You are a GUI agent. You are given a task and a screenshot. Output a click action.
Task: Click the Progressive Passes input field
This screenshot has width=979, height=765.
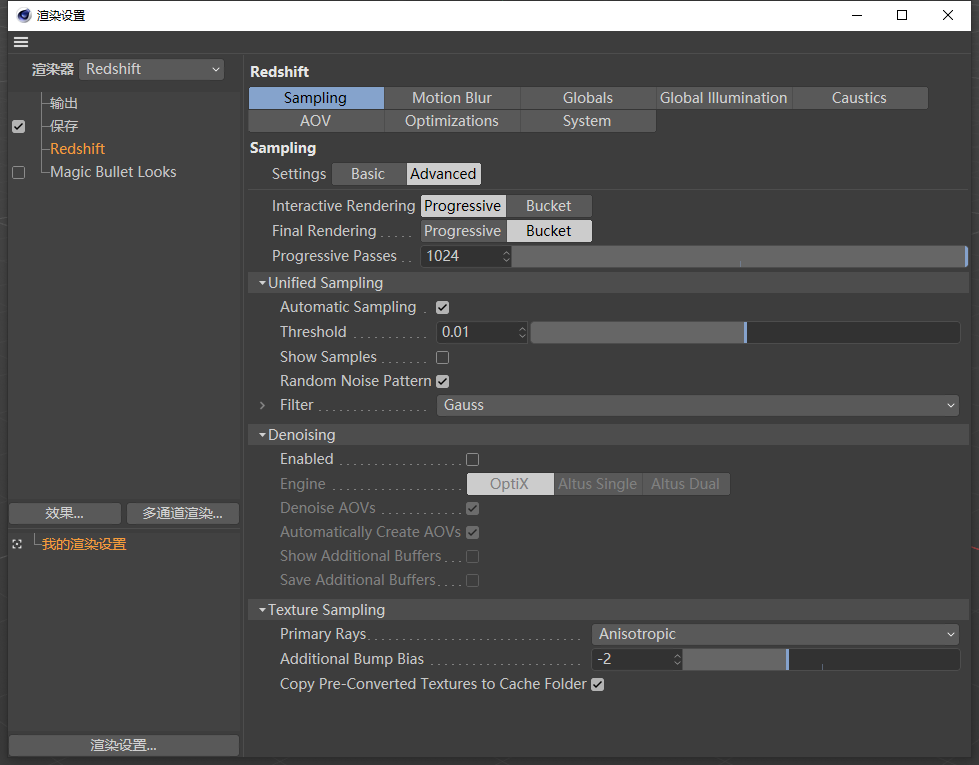click(460, 256)
